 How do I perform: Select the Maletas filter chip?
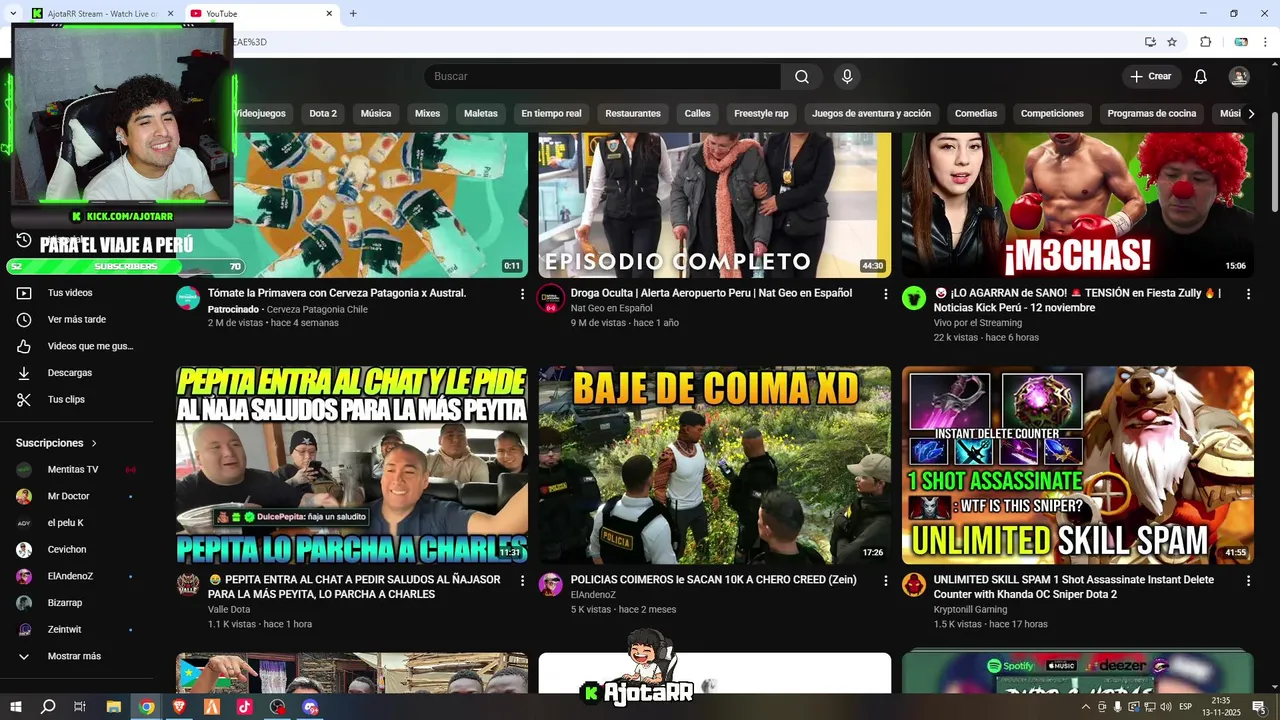[481, 114]
